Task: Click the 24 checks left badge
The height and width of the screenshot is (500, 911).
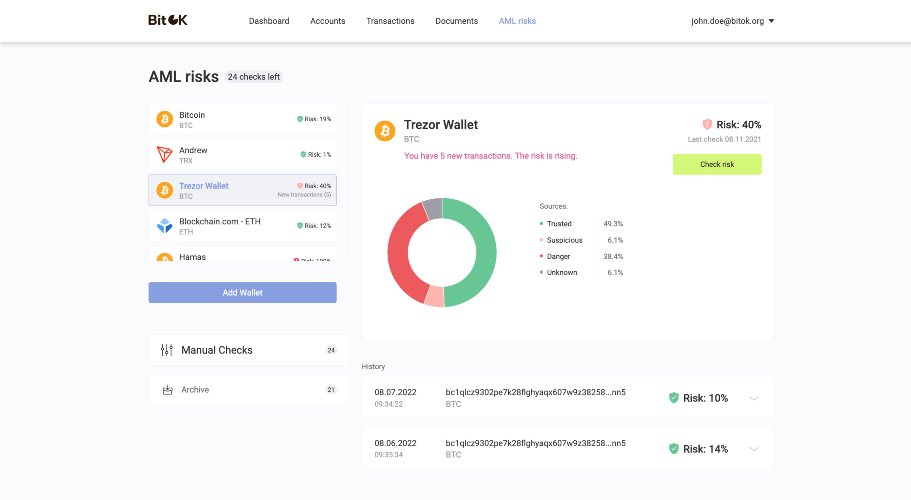Action: tap(253, 77)
